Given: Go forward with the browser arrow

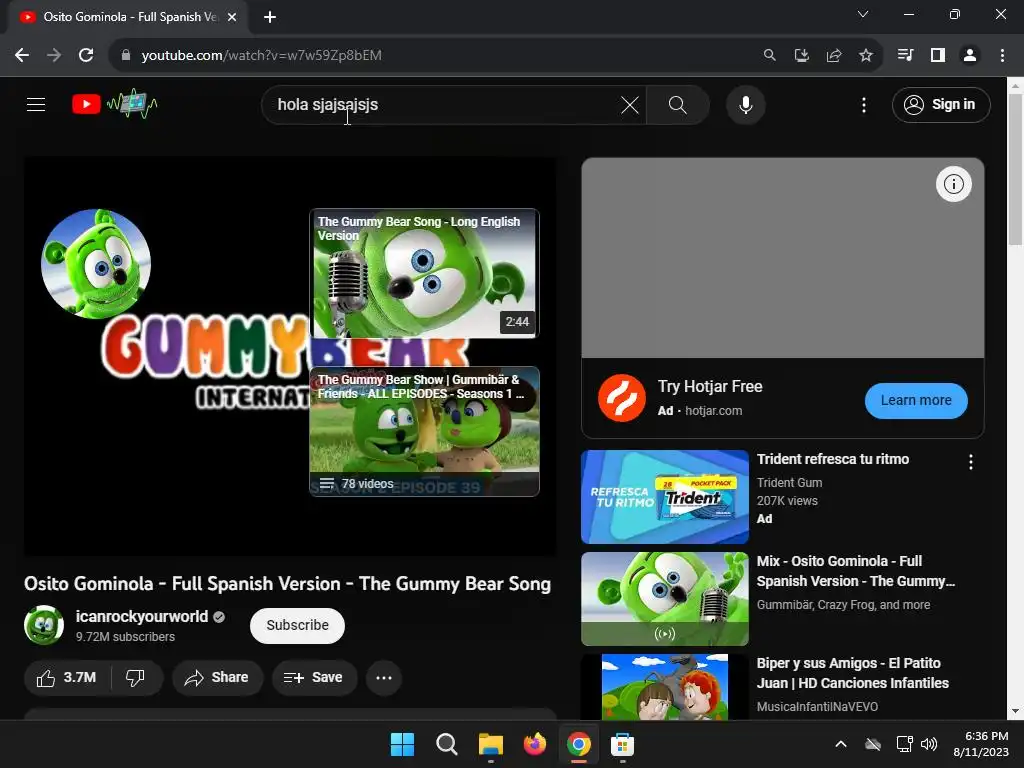Looking at the screenshot, I should pos(54,56).
